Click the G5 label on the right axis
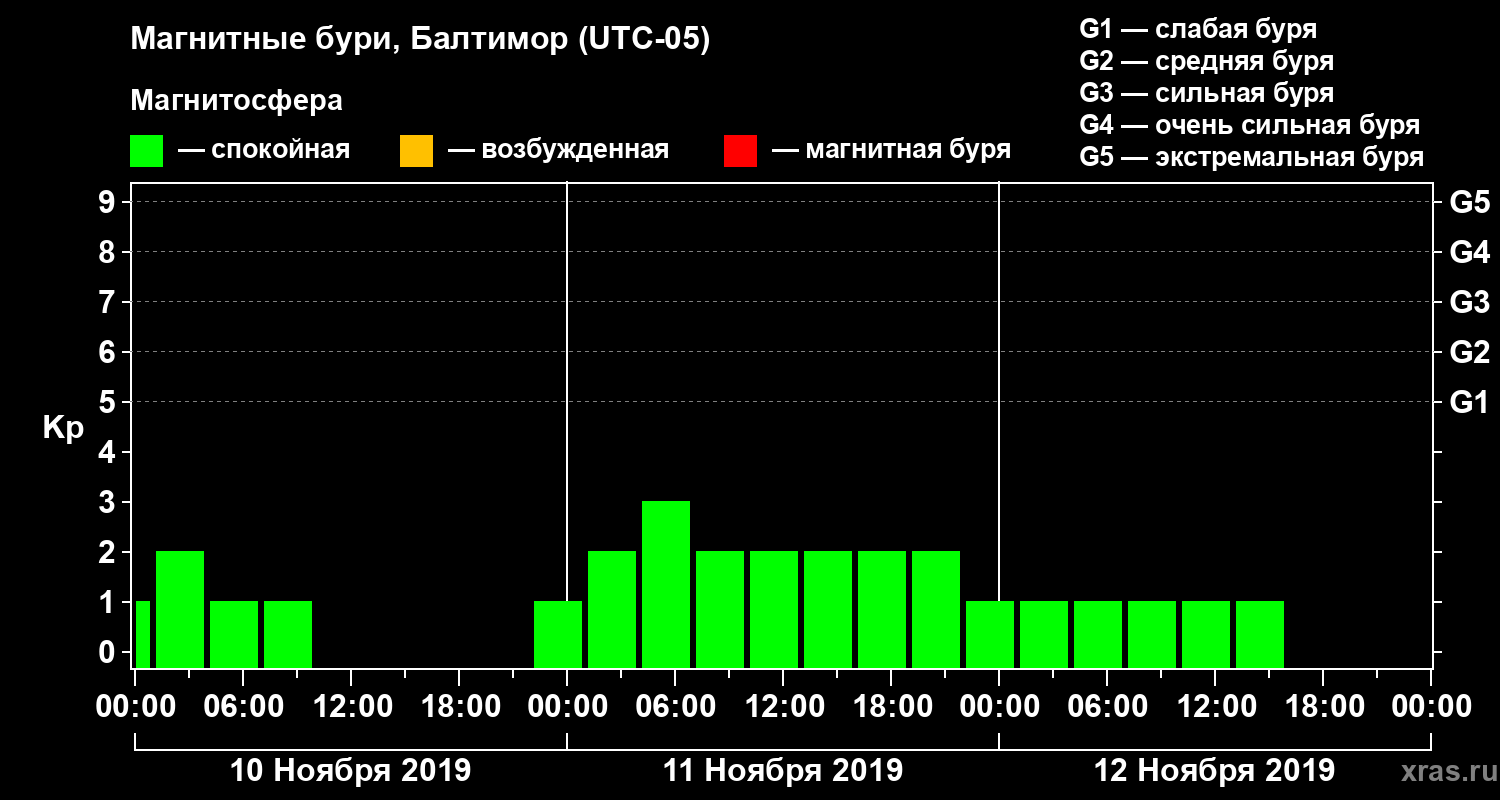The width and height of the screenshot is (1500, 800). click(1469, 202)
